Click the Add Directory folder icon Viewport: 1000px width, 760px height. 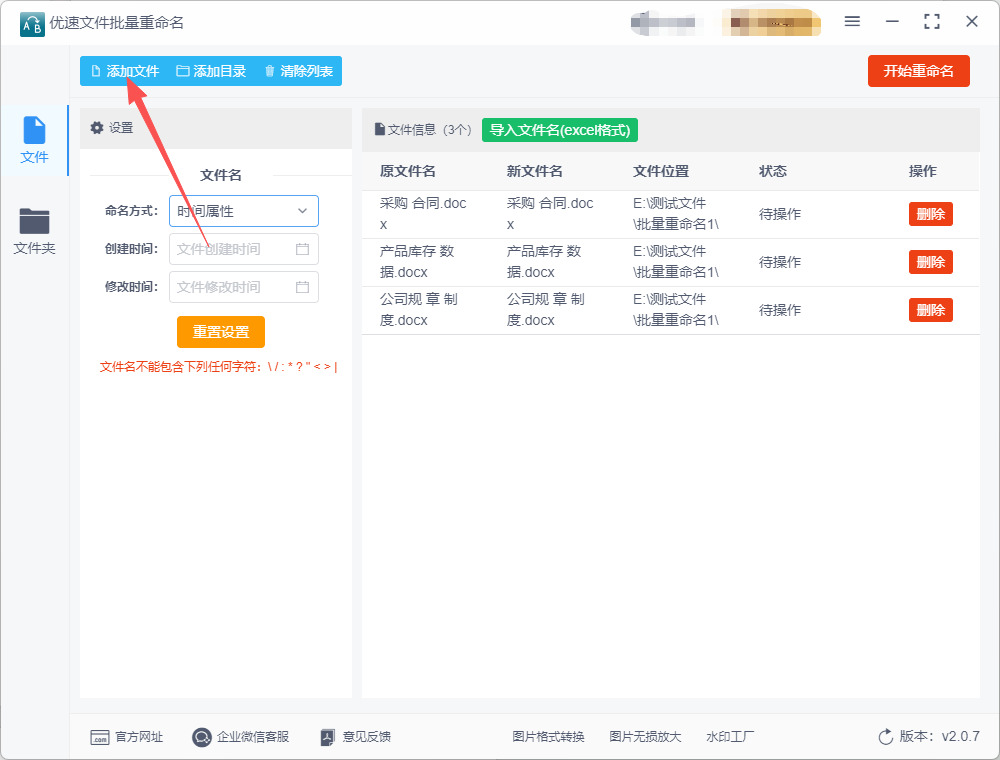(183, 71)
